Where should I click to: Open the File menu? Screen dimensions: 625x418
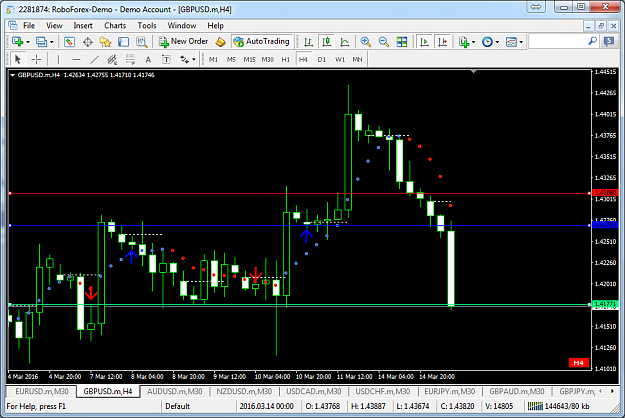[29, 26]
